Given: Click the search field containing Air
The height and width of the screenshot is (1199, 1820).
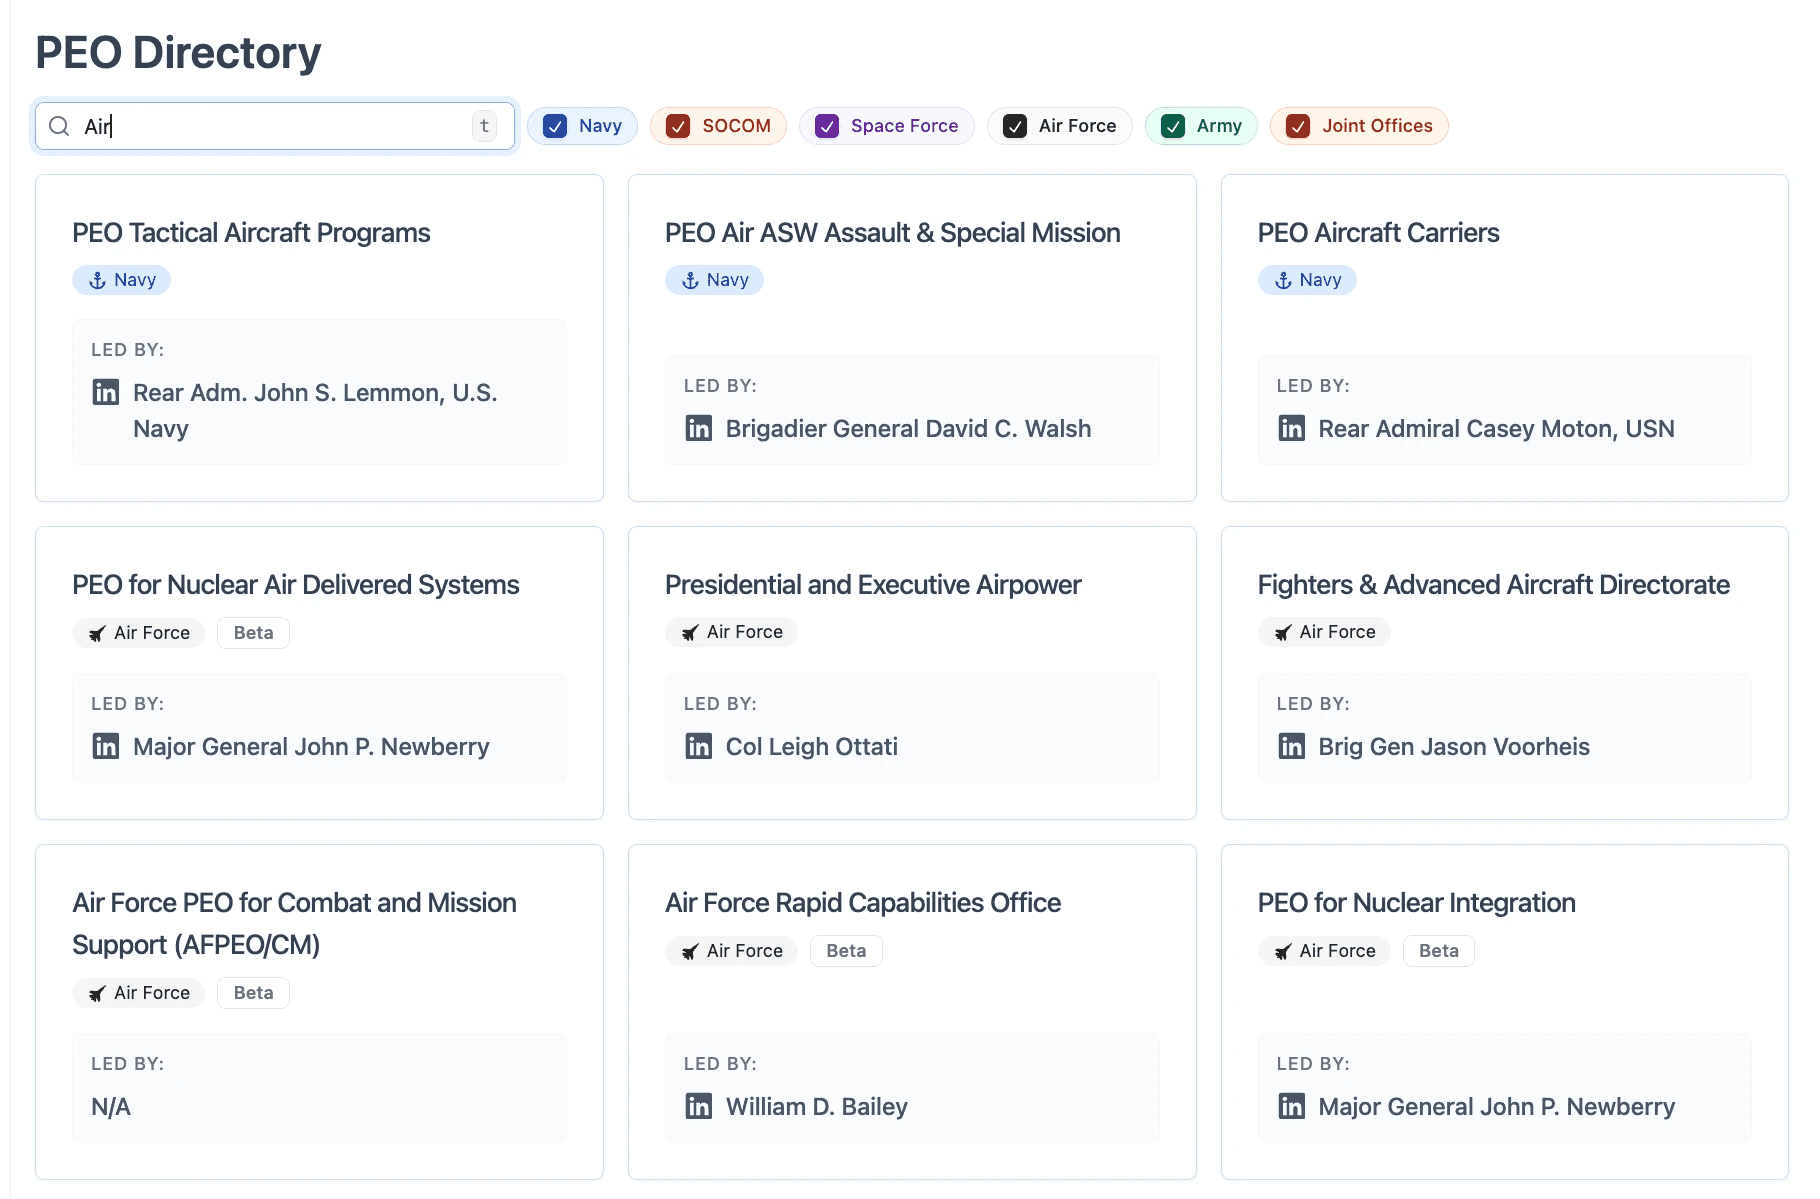Looking at the screenshot, I should [x=275, y=126].
